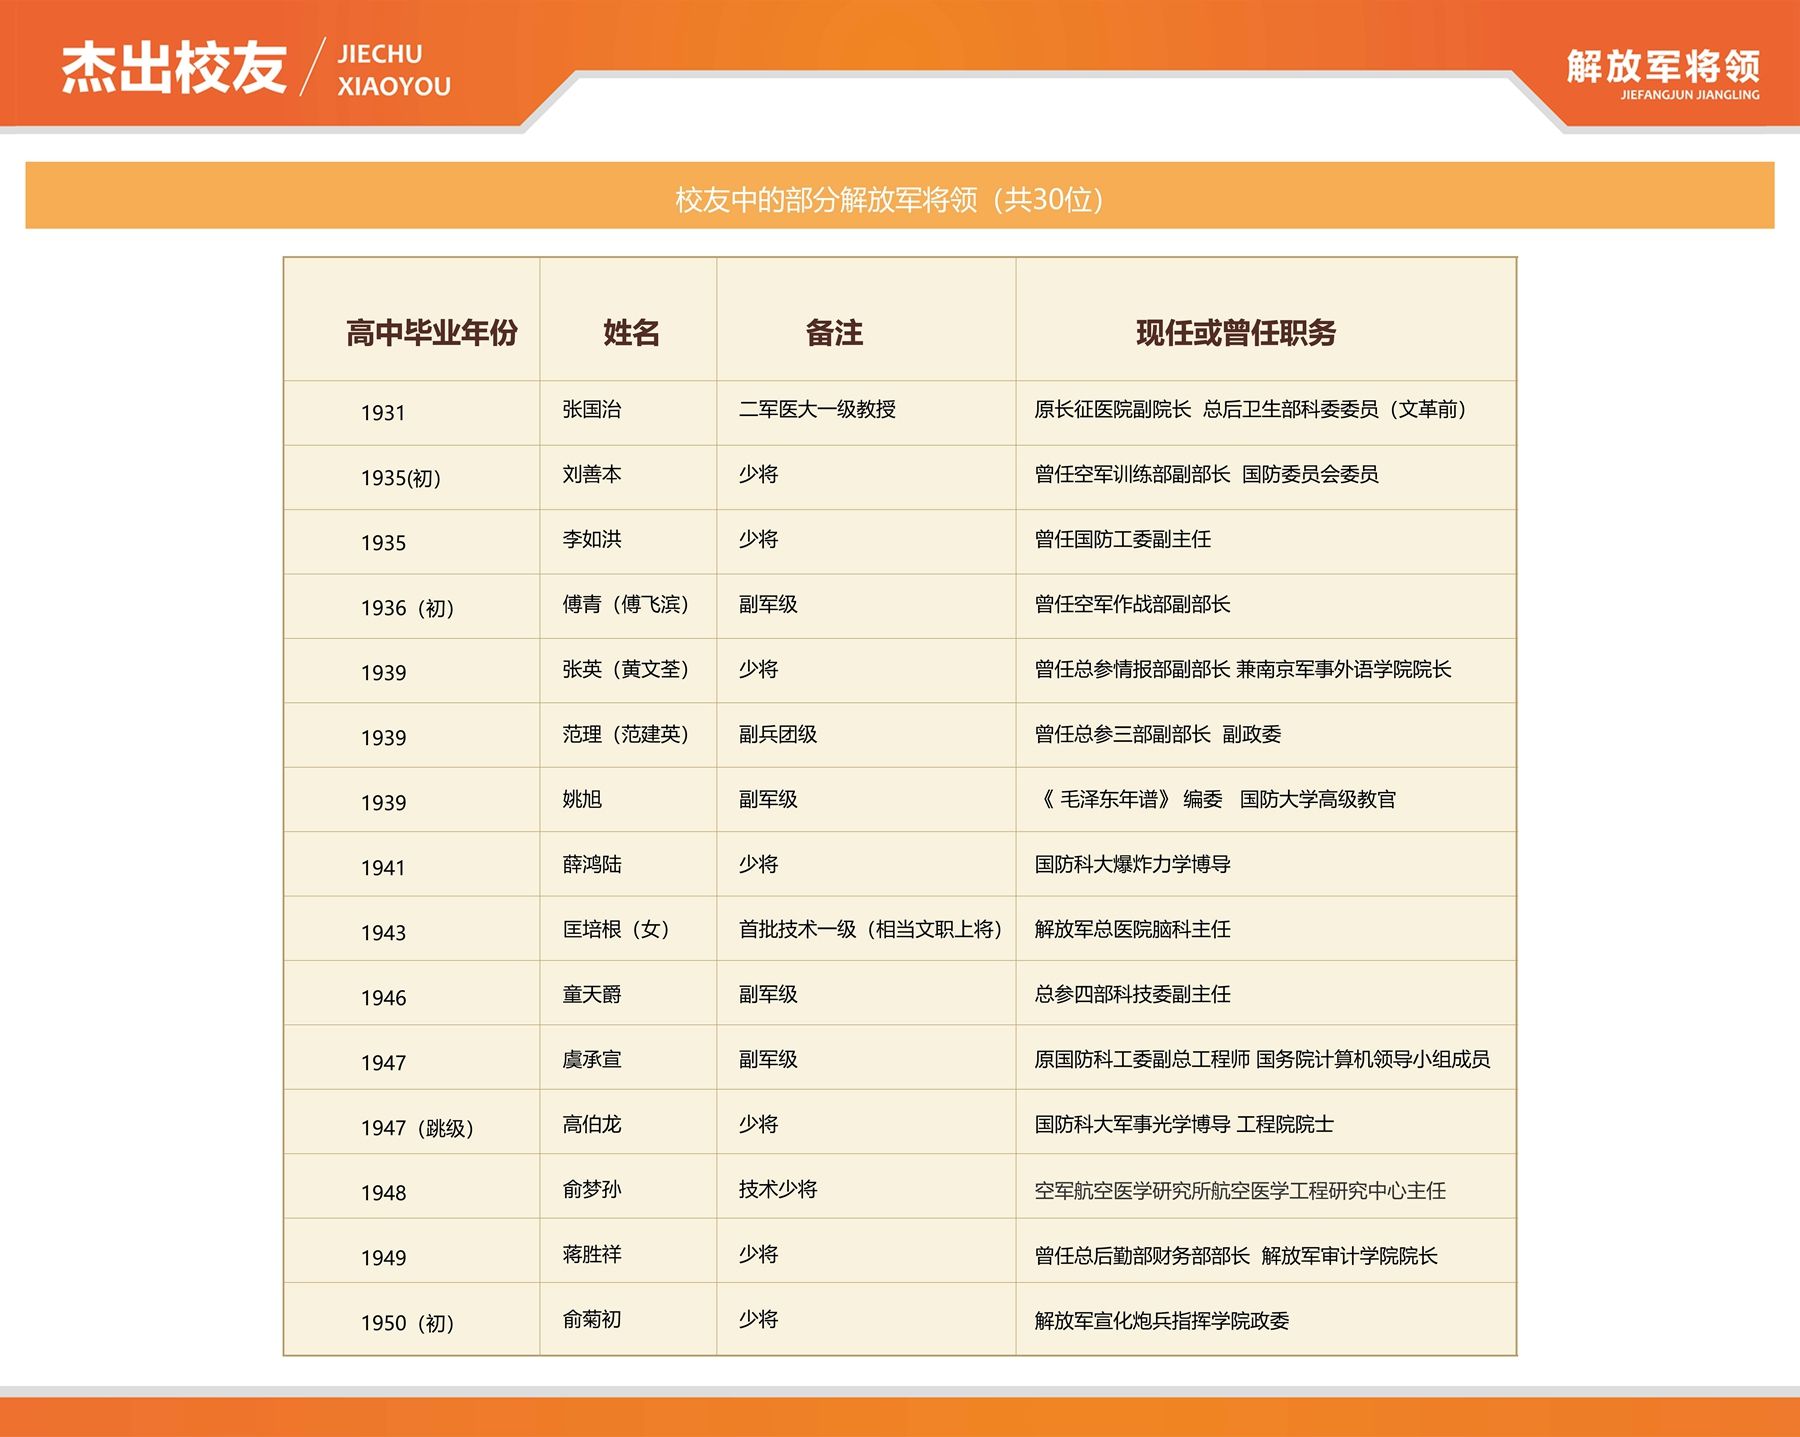The image size is (1800, 1437).
Task: Click the 解放军宣化炮兵指挥学院政委 position cell
Action: click(x=1161, y=1321)
